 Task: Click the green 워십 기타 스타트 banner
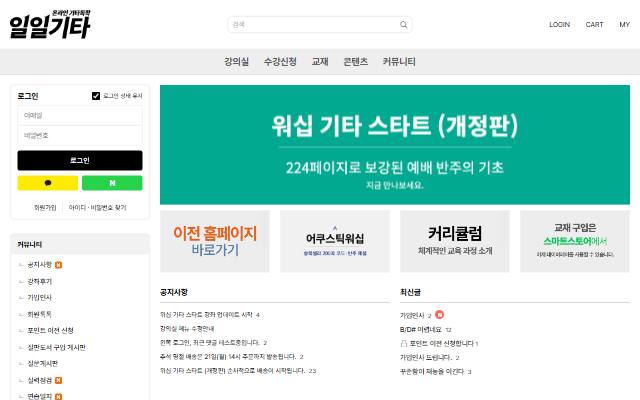(x=395, y=145)
